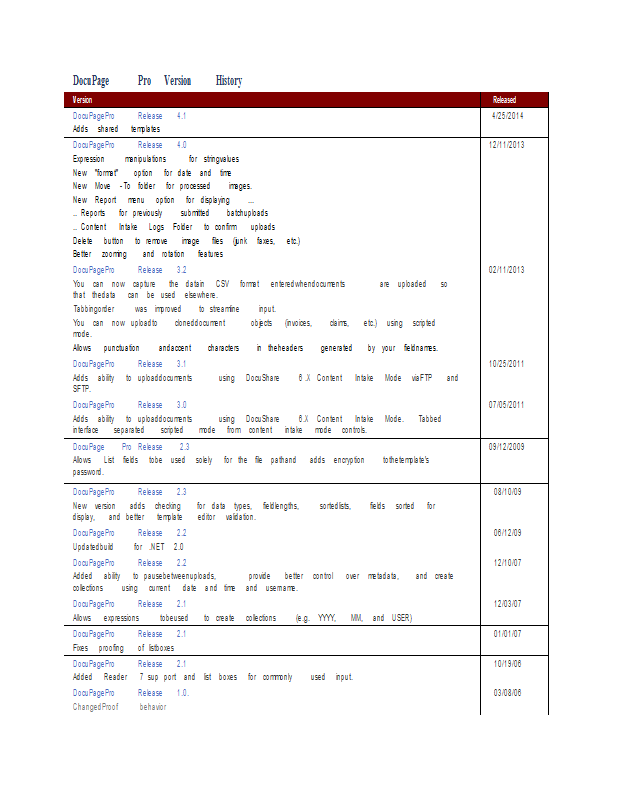Click 'Added Reader 7 support' line
The height and width of the screenshot is (800, 618).
213,677
